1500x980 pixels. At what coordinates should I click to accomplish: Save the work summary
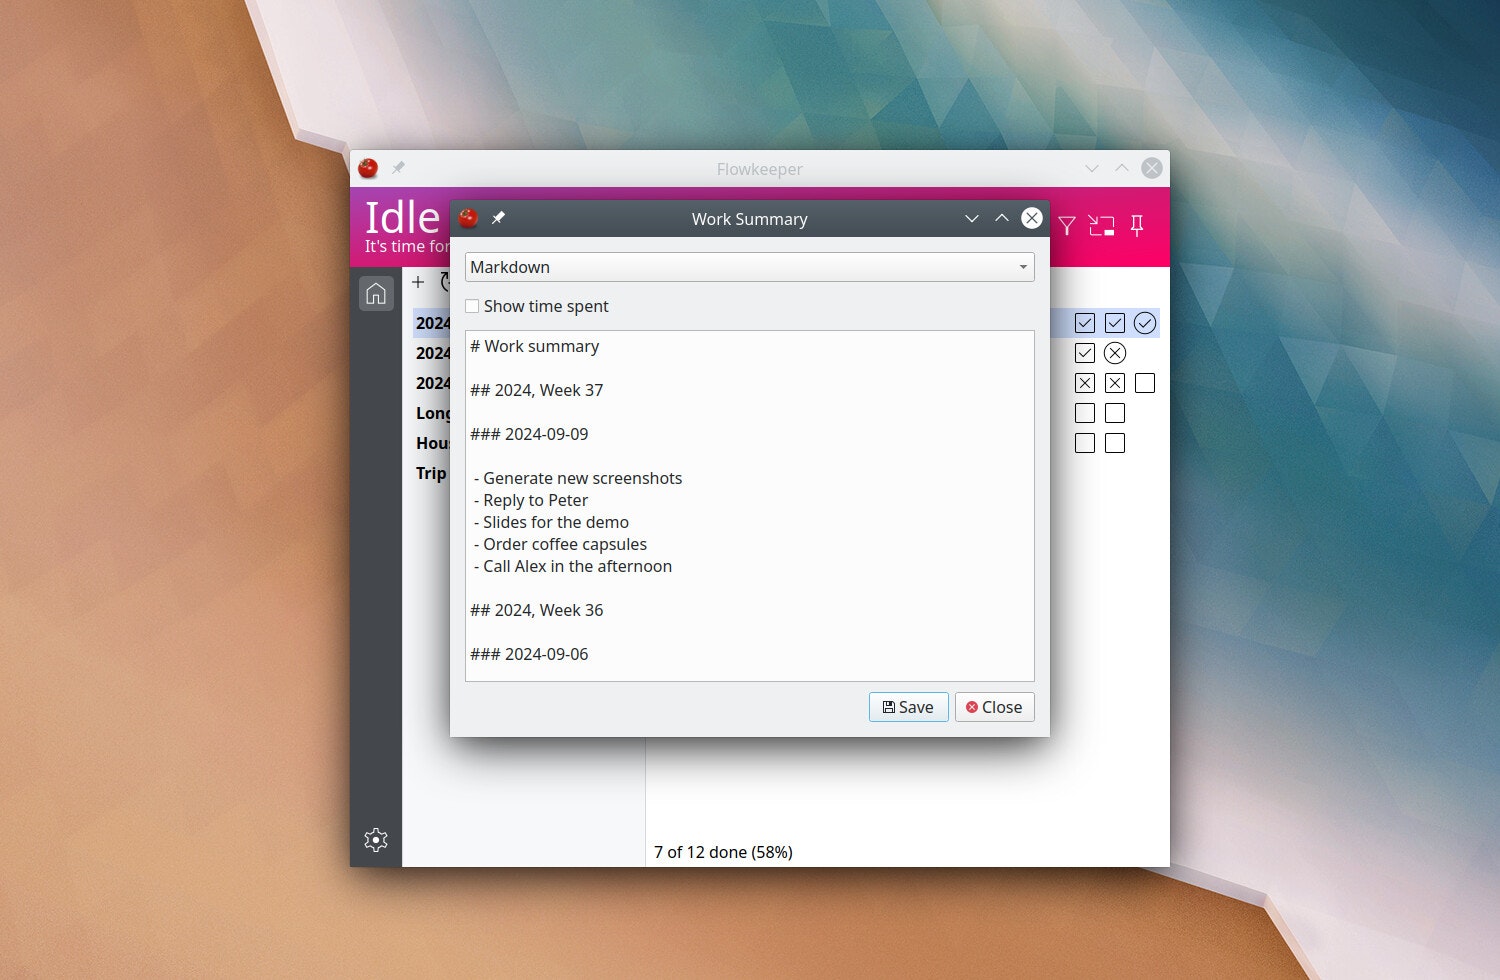pos(908,707)
